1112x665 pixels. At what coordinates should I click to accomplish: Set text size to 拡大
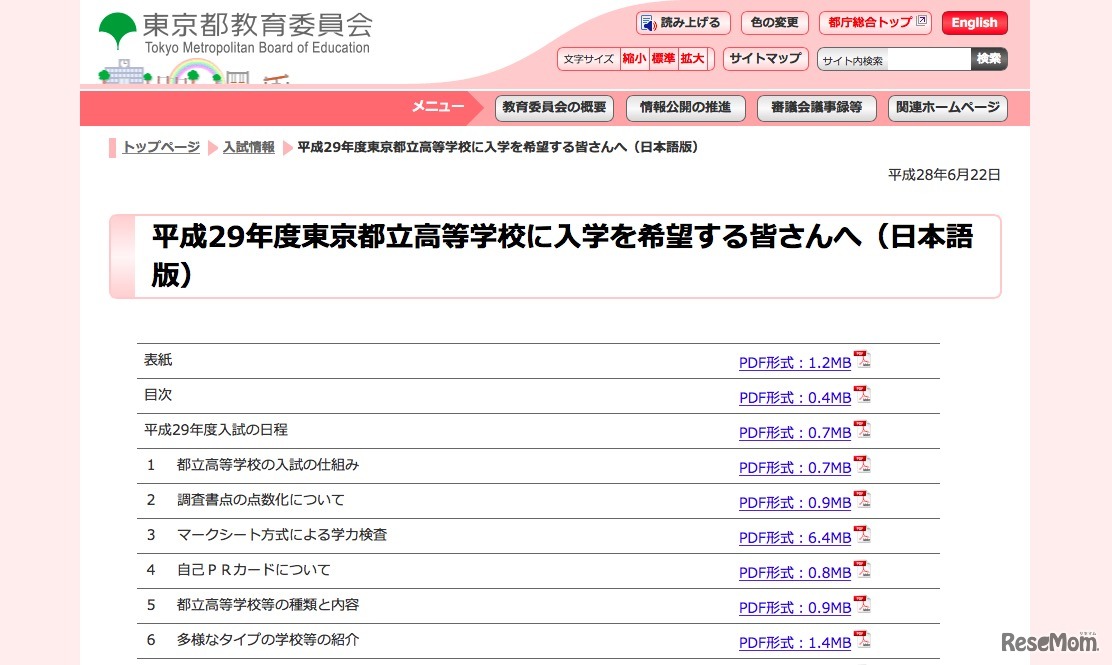pyautogui.click(x=692, y=59)
